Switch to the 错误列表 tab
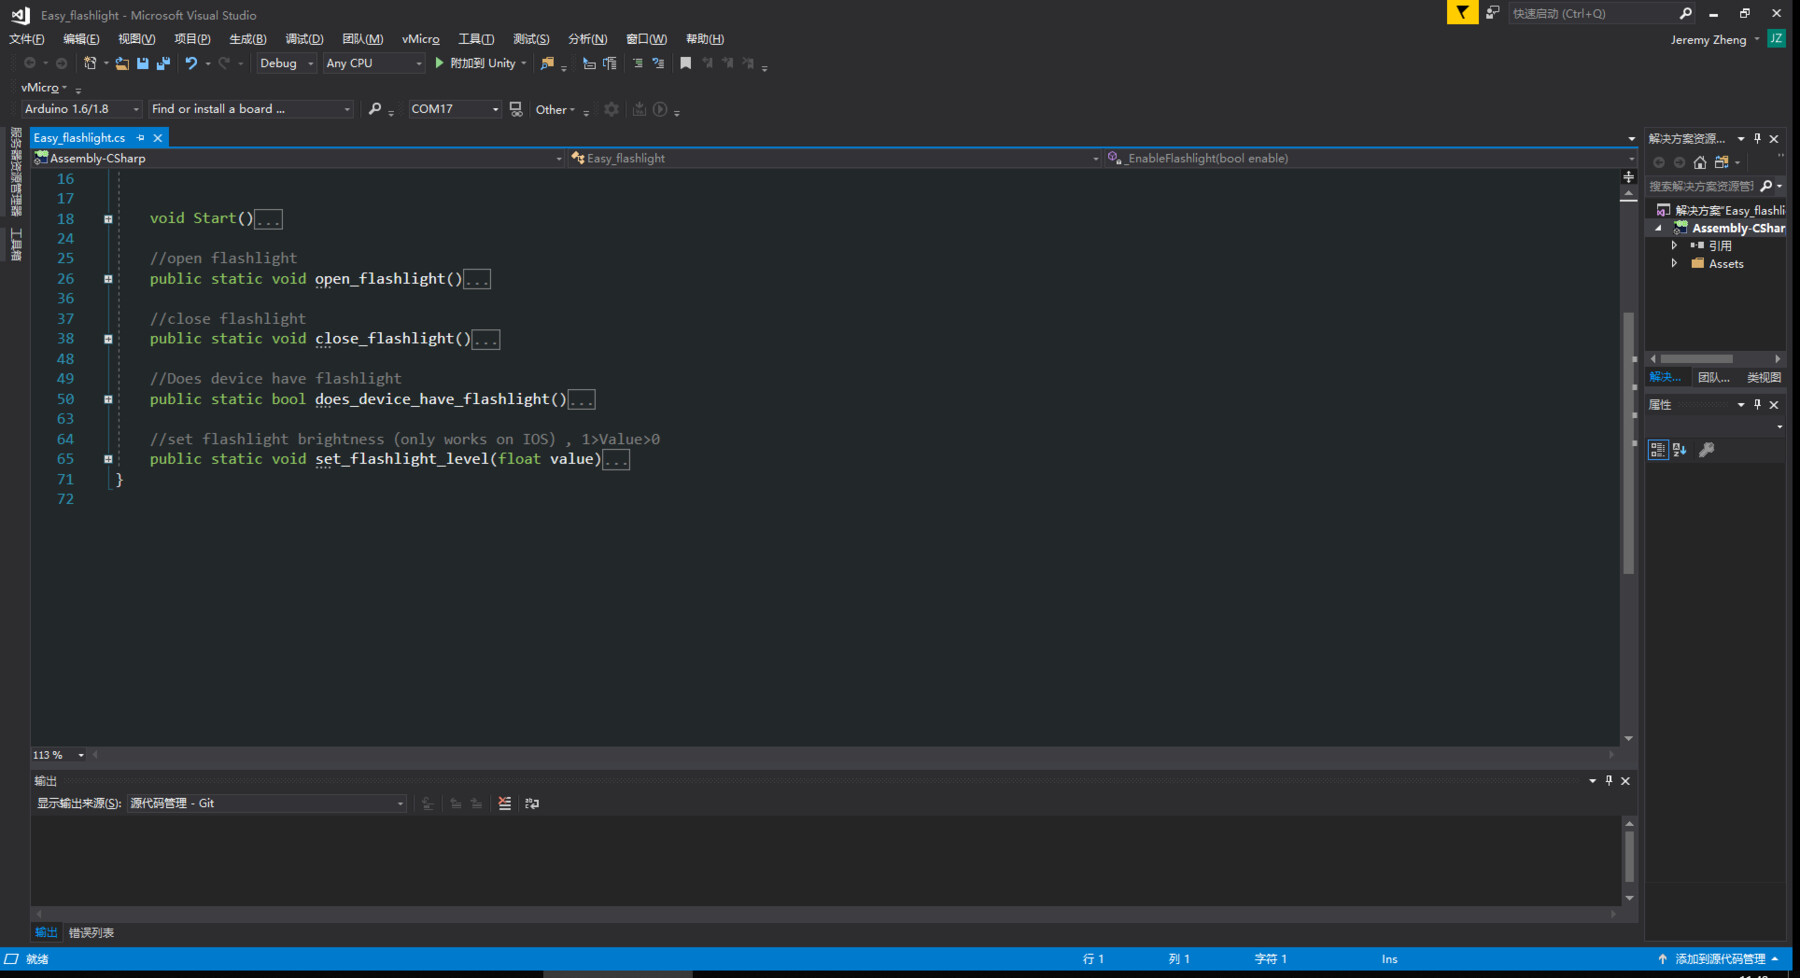1800x978 pixels. (91, 933)
